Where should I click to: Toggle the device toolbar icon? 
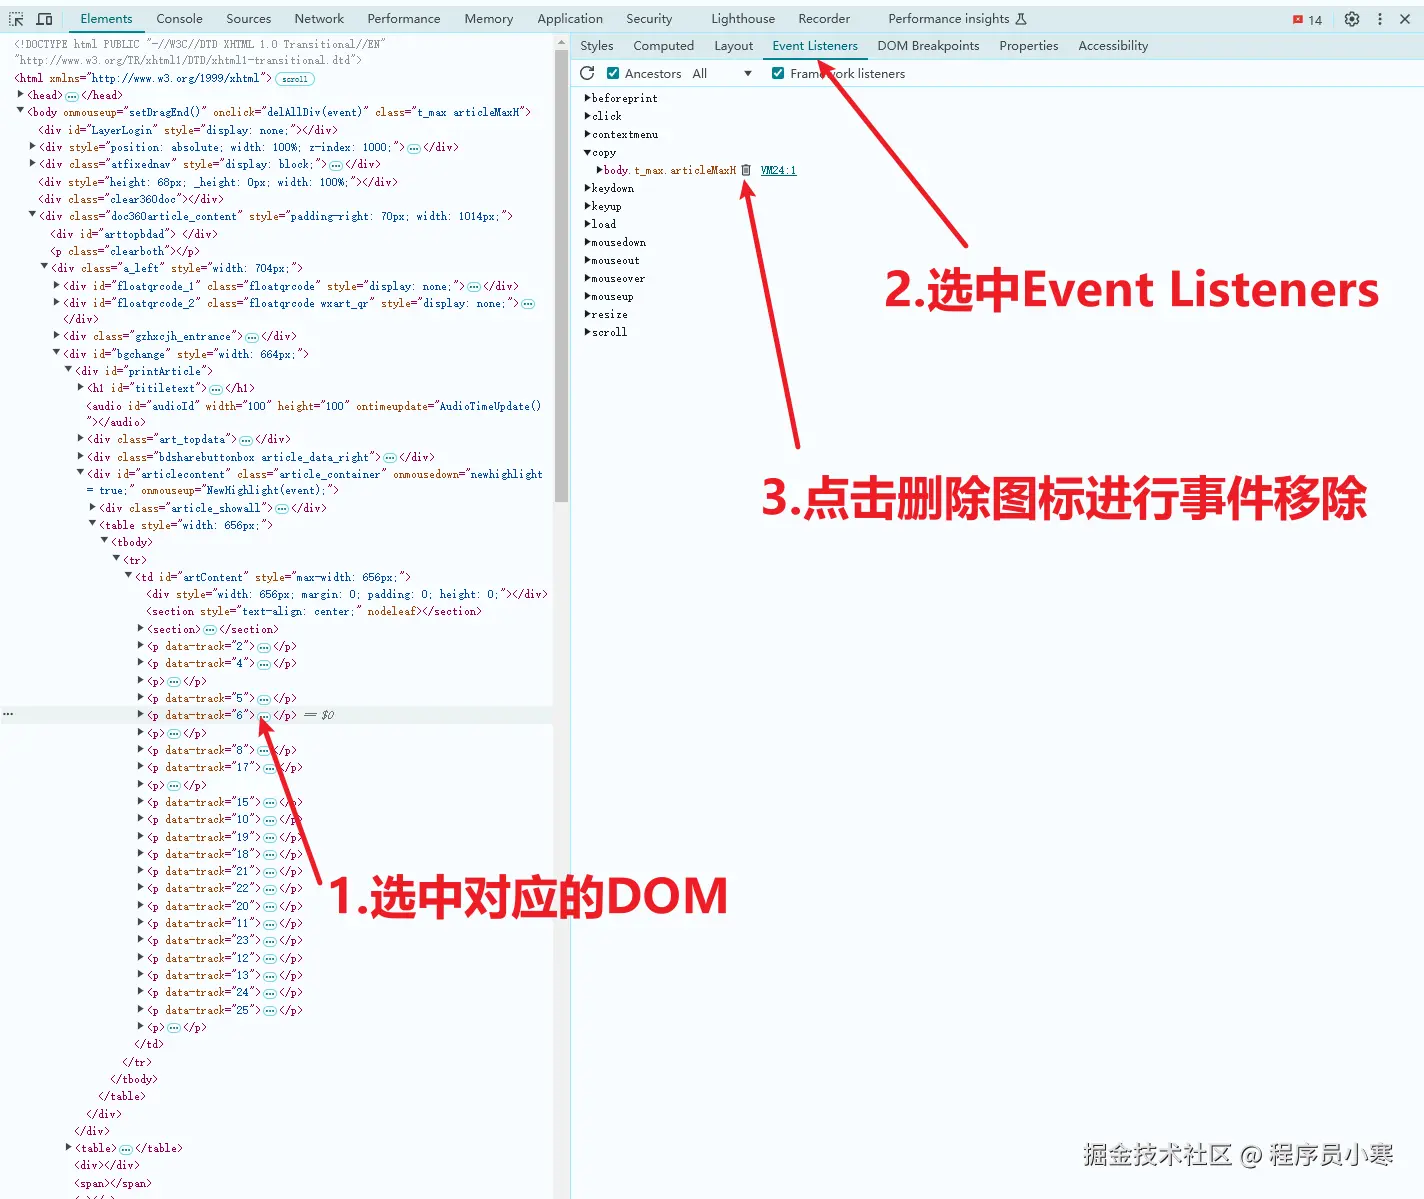click(44, 19)
